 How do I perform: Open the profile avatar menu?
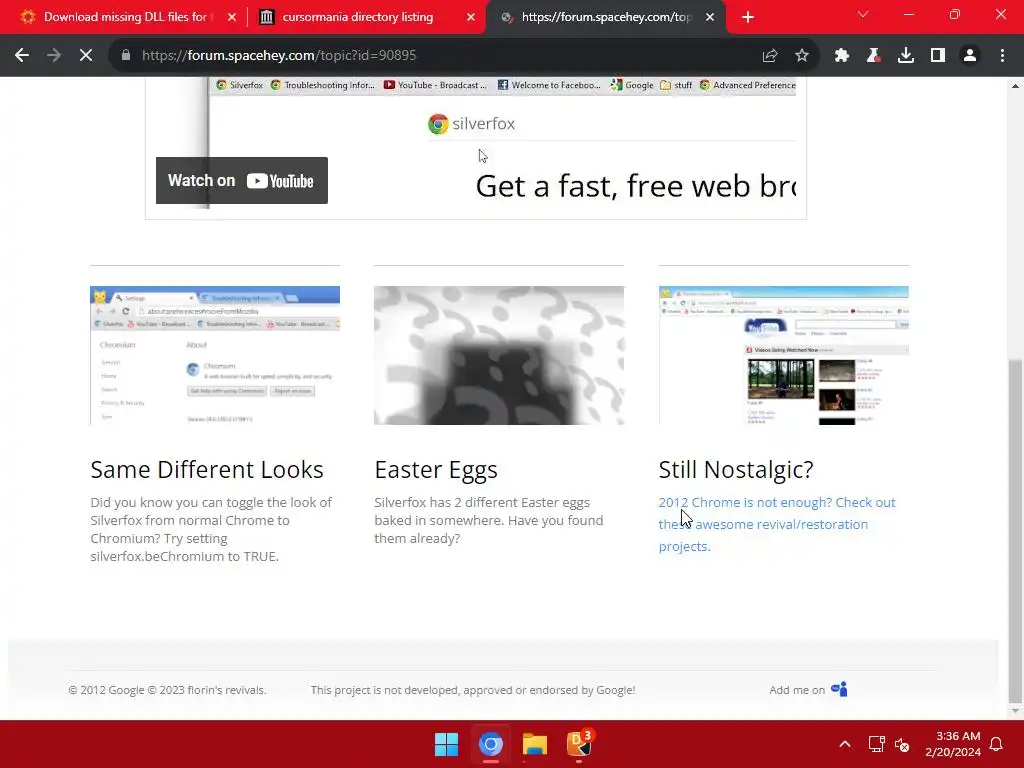pyautogui.click(x=970, y=56)
